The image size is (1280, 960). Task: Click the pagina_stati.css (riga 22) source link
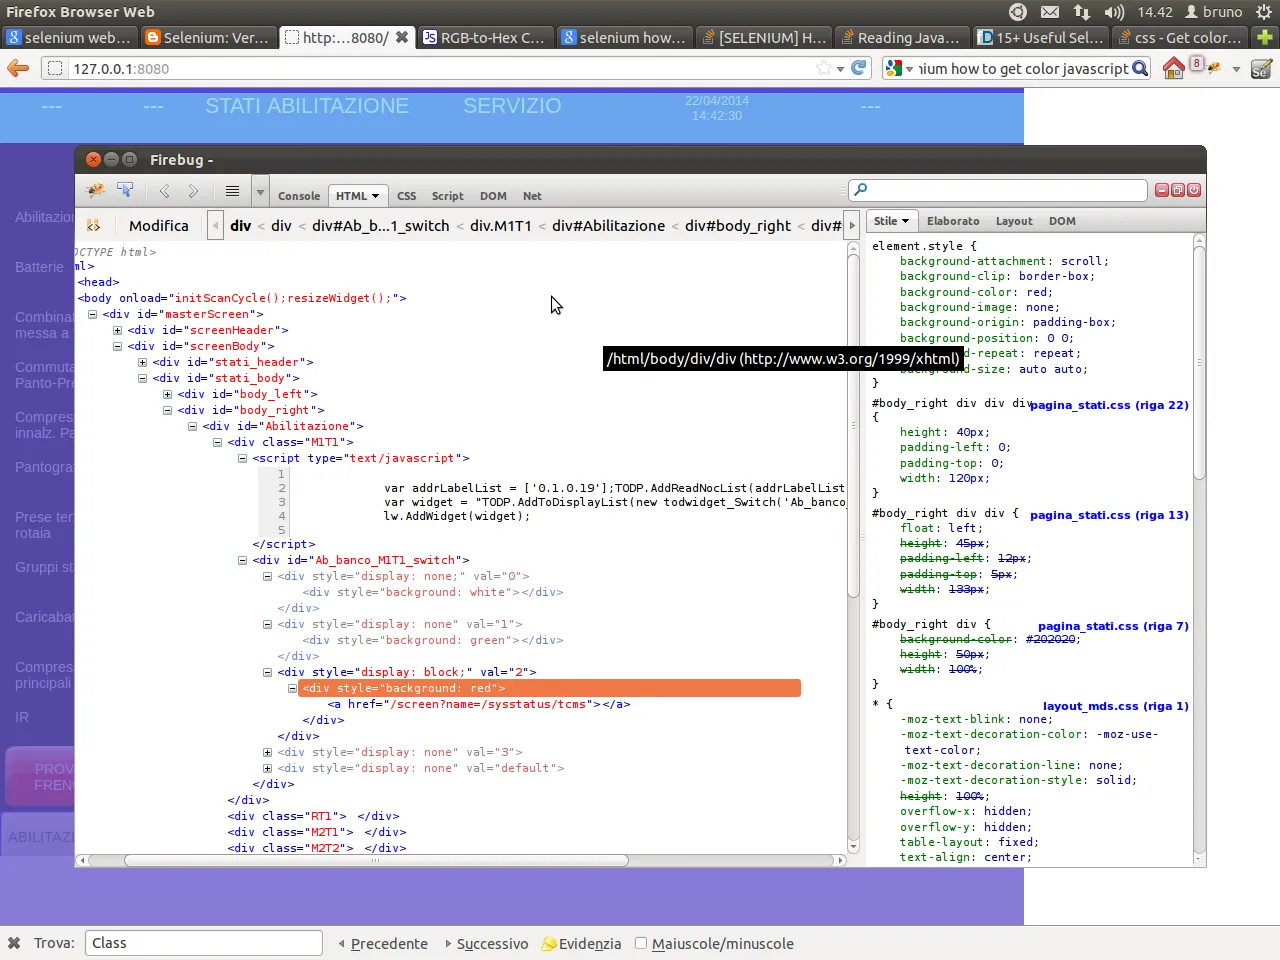pos(1108,405)
